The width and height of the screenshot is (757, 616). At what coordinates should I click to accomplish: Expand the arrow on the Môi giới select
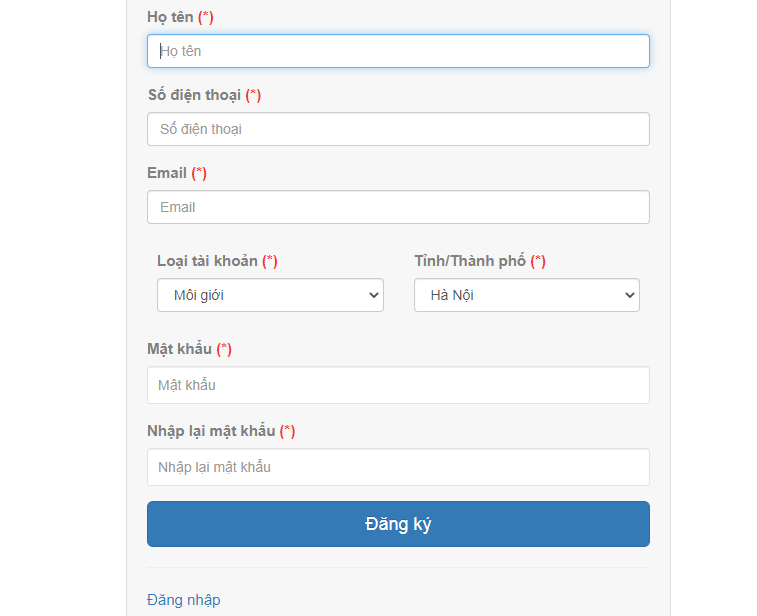pyautogui.click(x=374, y=295)
